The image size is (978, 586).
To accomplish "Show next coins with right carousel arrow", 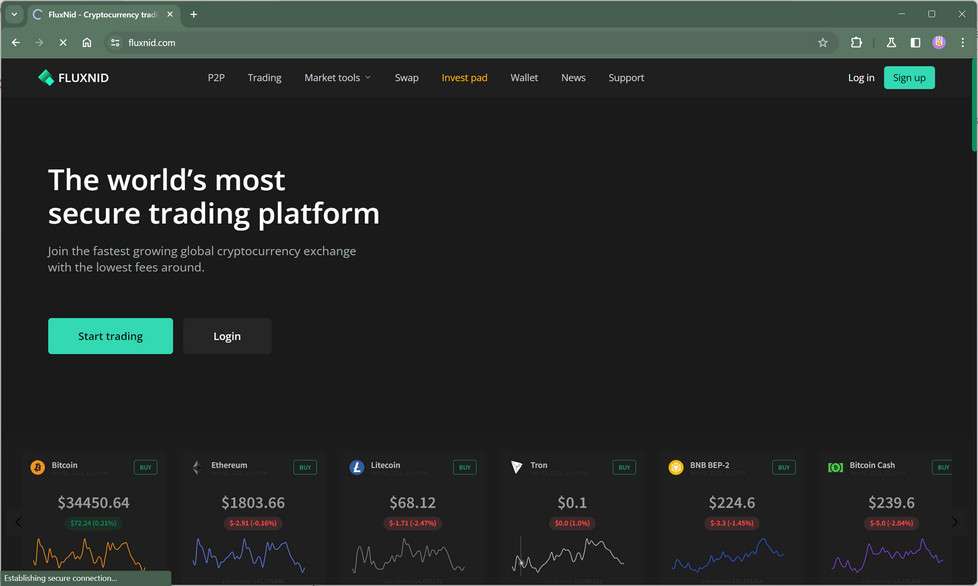I will (x=954, y=522).
